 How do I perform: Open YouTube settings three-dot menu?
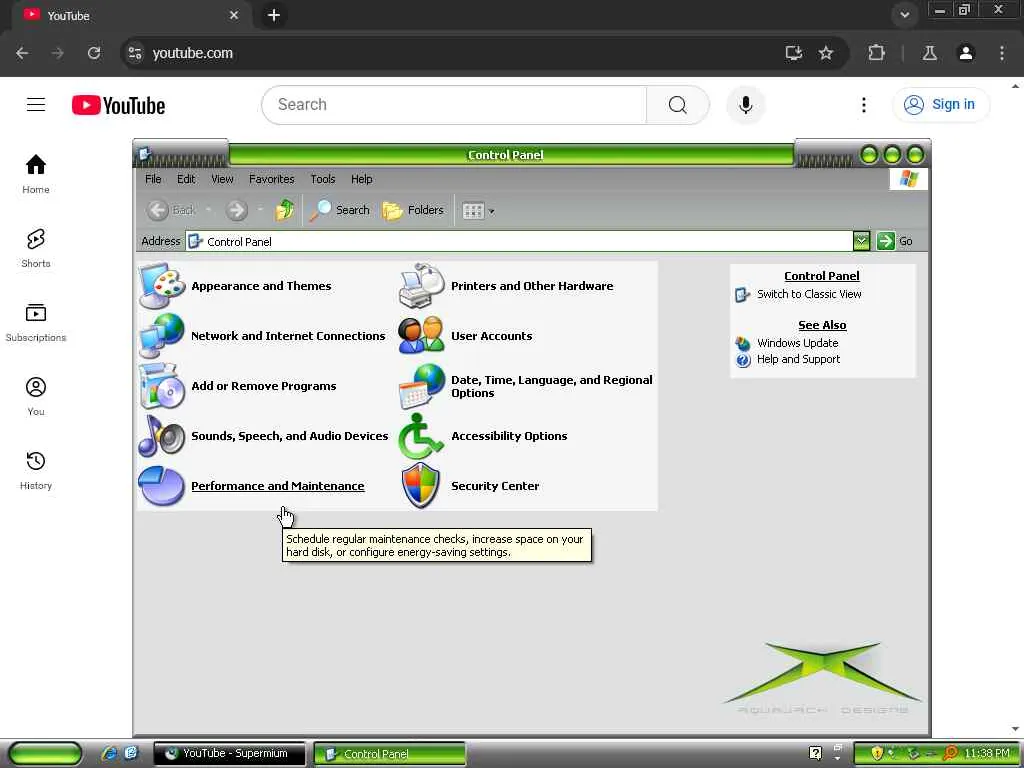coord(863,104)
